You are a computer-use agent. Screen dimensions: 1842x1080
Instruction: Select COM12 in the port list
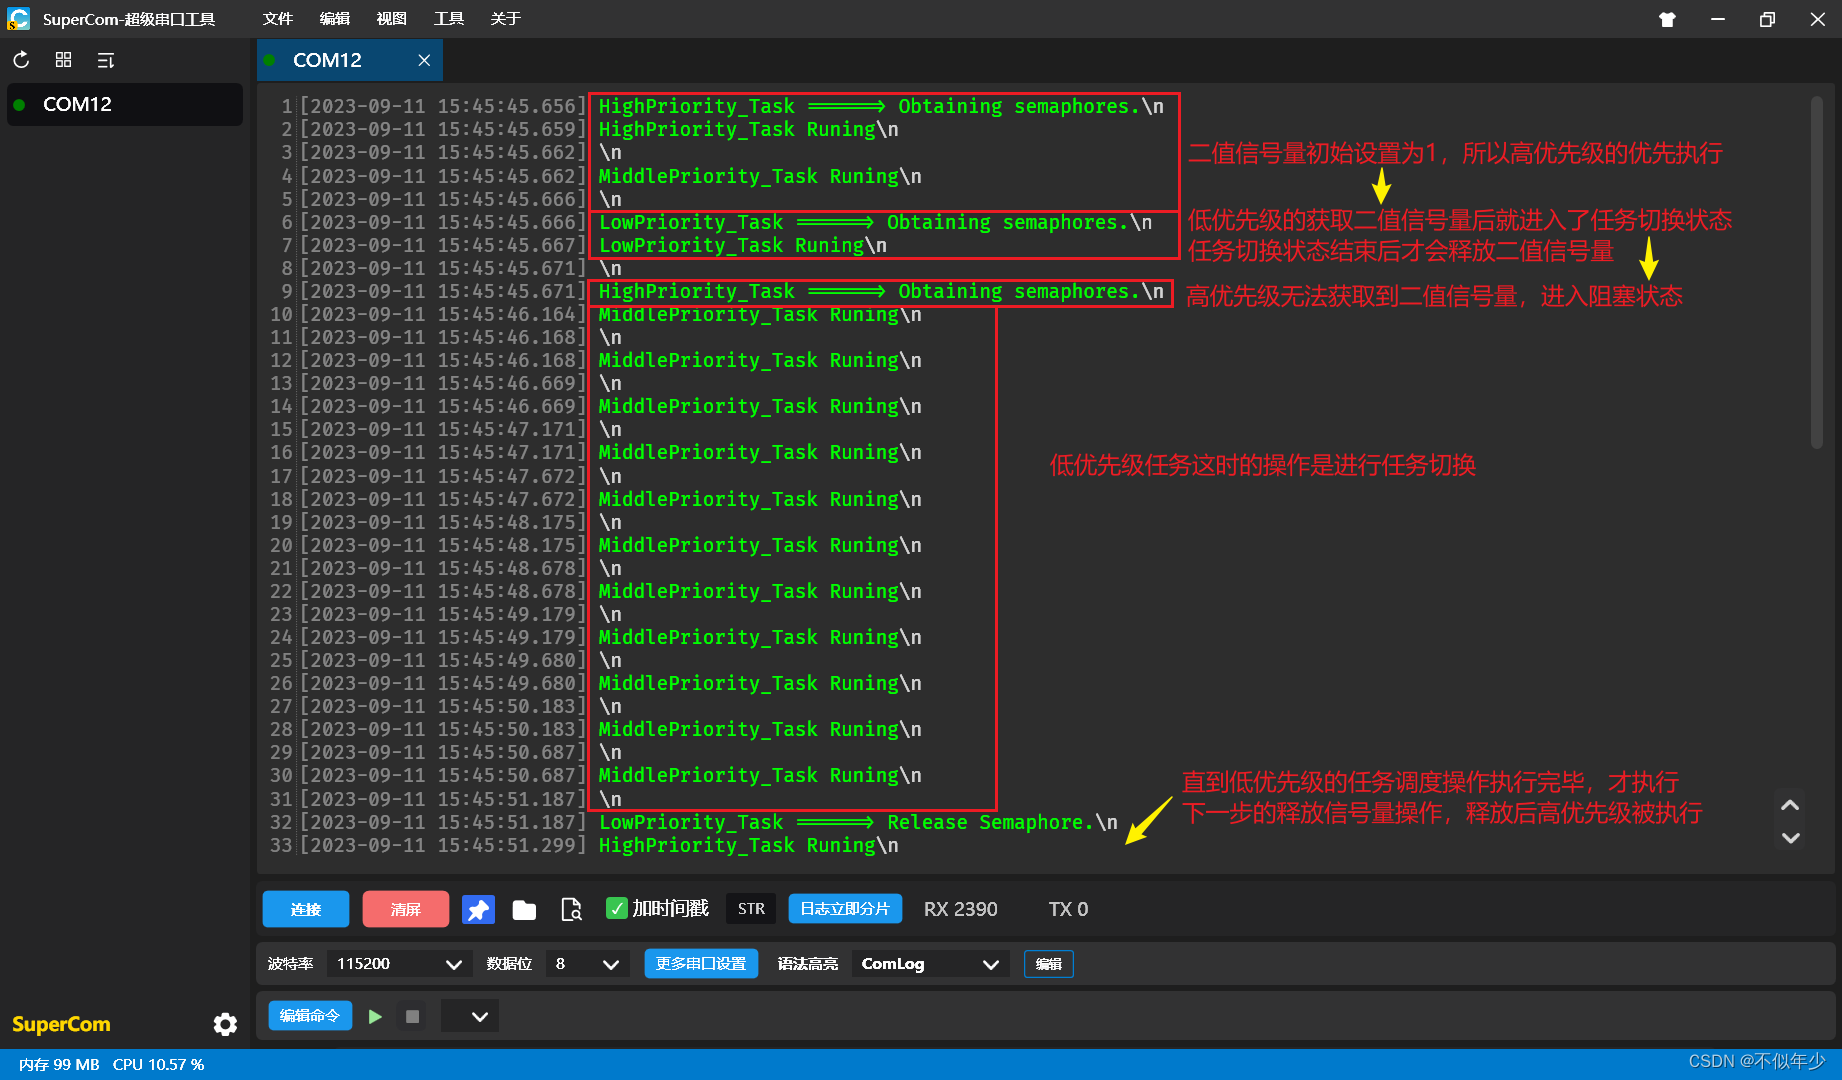[124, 104]
